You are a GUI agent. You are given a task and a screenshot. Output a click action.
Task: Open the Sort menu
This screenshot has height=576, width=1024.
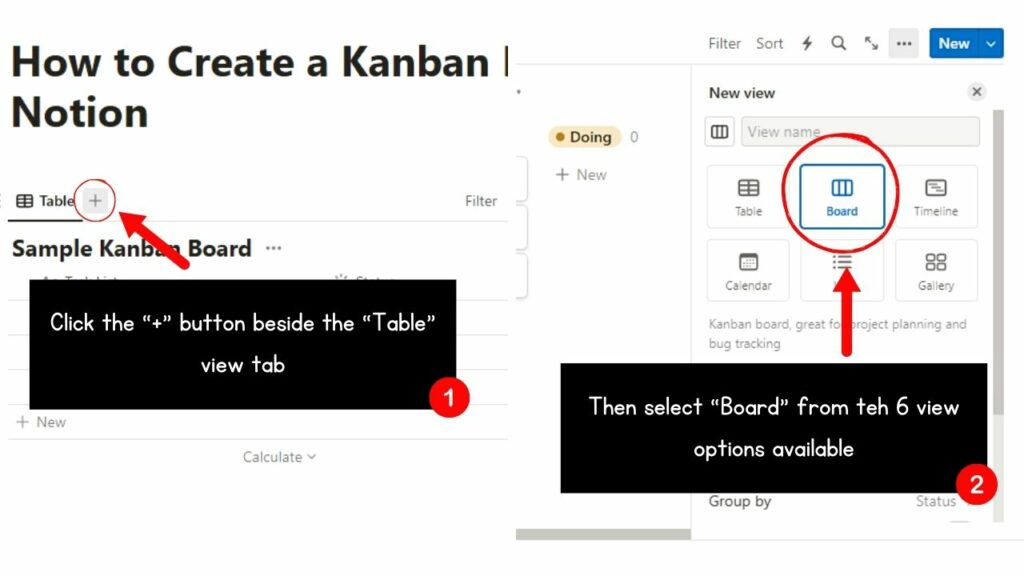click(x=769, y=43)
